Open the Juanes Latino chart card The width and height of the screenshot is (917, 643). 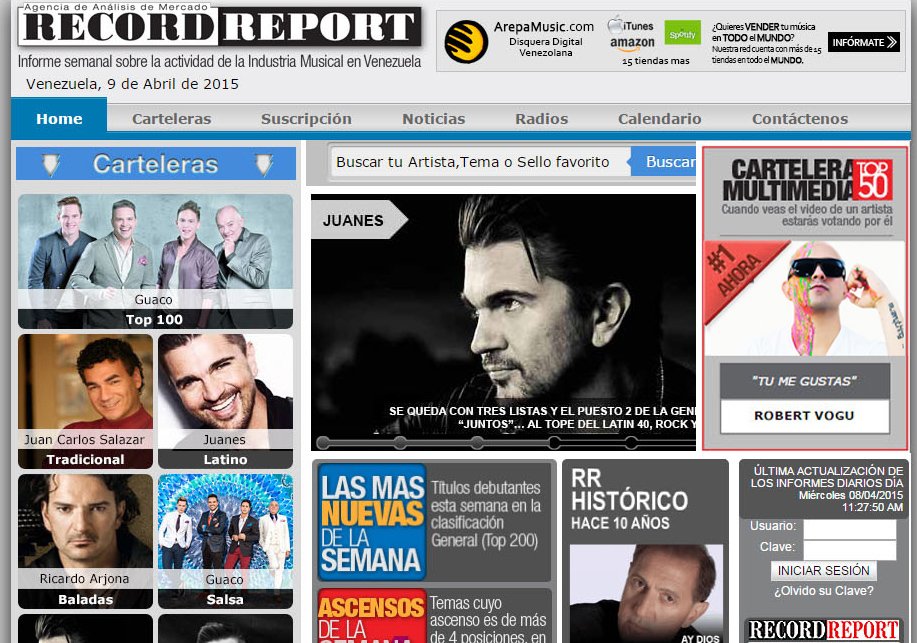(225, 401)
